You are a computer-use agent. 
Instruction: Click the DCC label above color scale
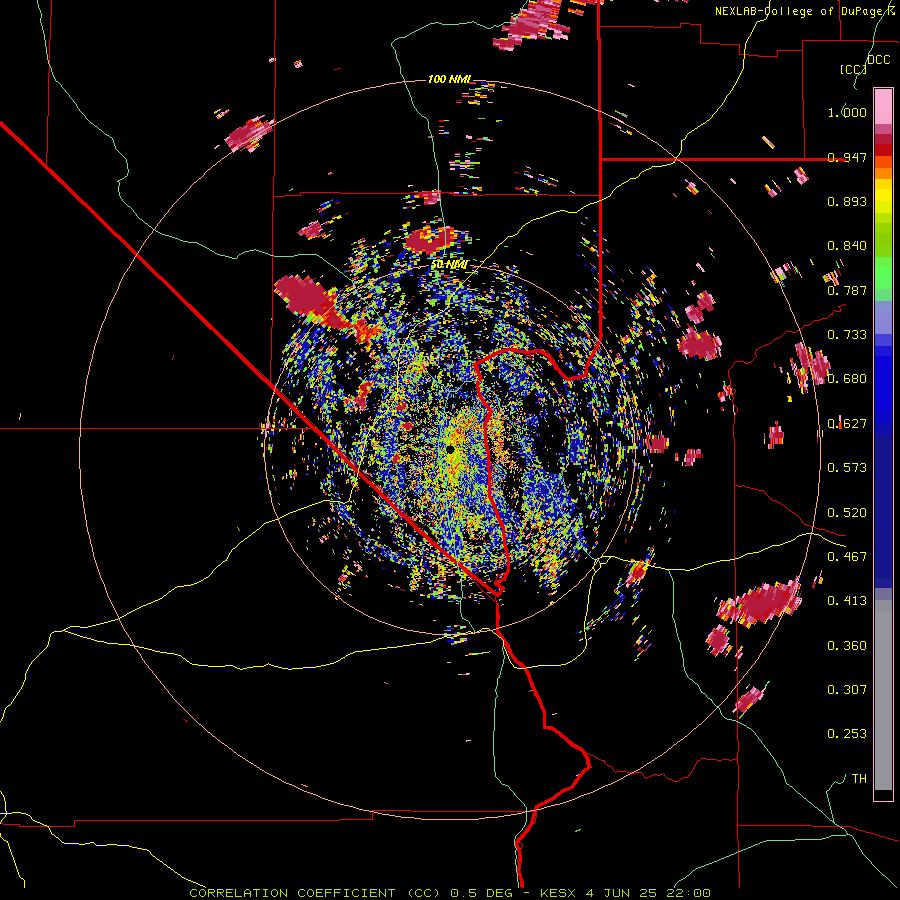coord(878,60)
